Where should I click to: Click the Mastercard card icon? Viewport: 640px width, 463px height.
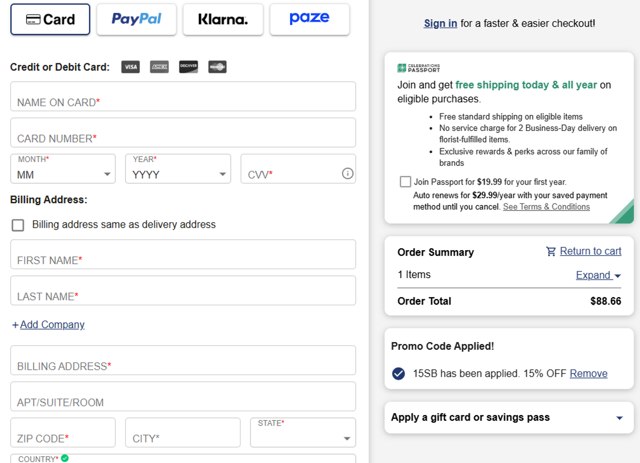(217, 67)
